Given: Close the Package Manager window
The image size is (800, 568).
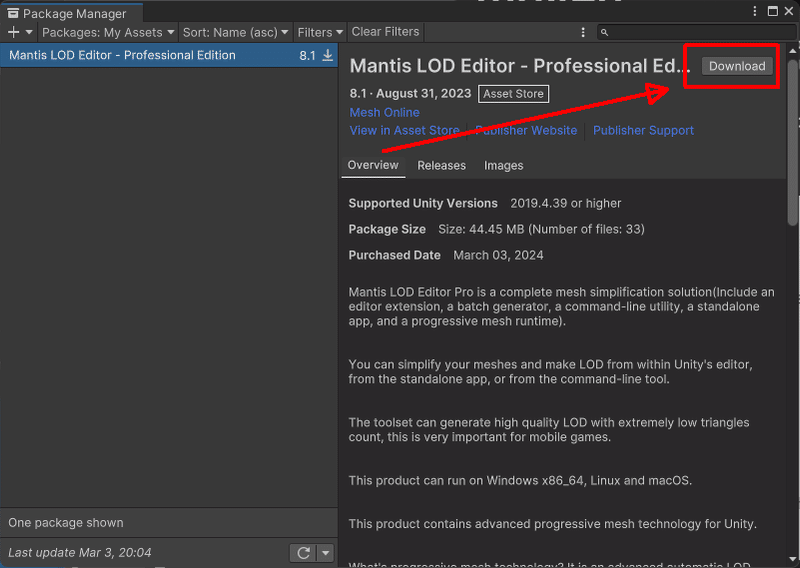Looking at the screenshot, I should tap(789, 11).
